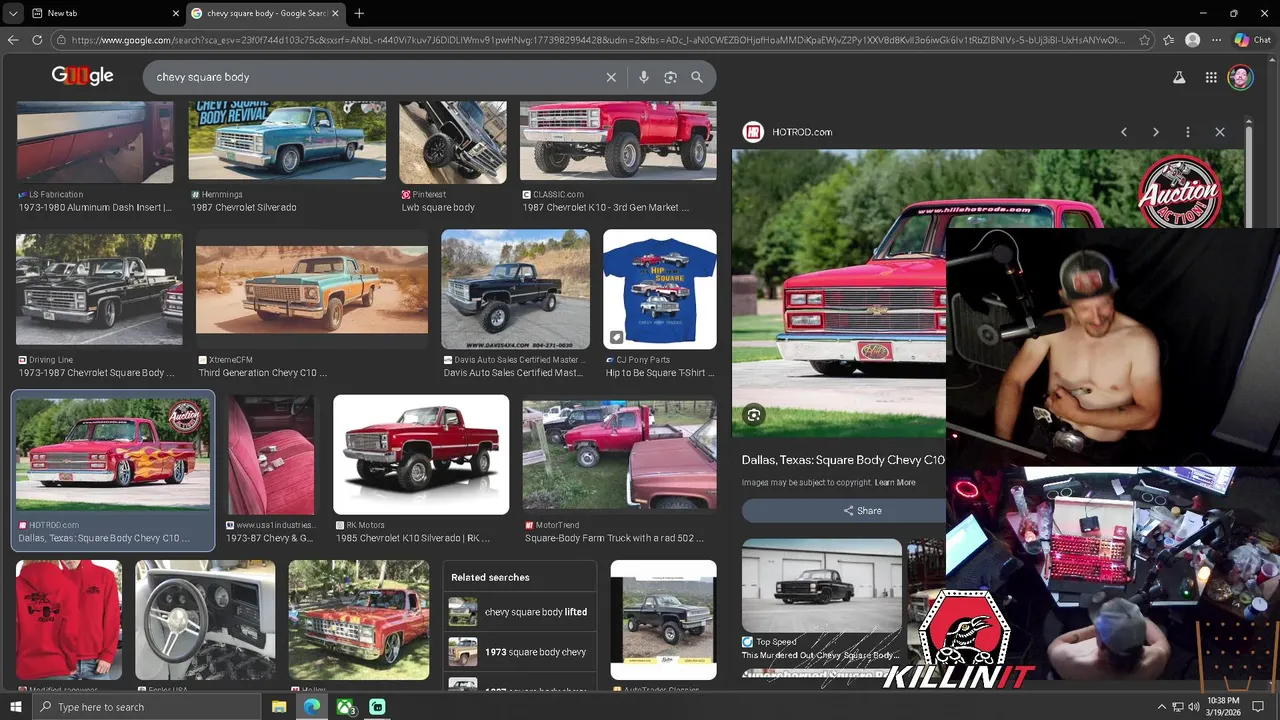Select related search 1973 square body chevy
The image size is (1280, 720).
[520, 652]
